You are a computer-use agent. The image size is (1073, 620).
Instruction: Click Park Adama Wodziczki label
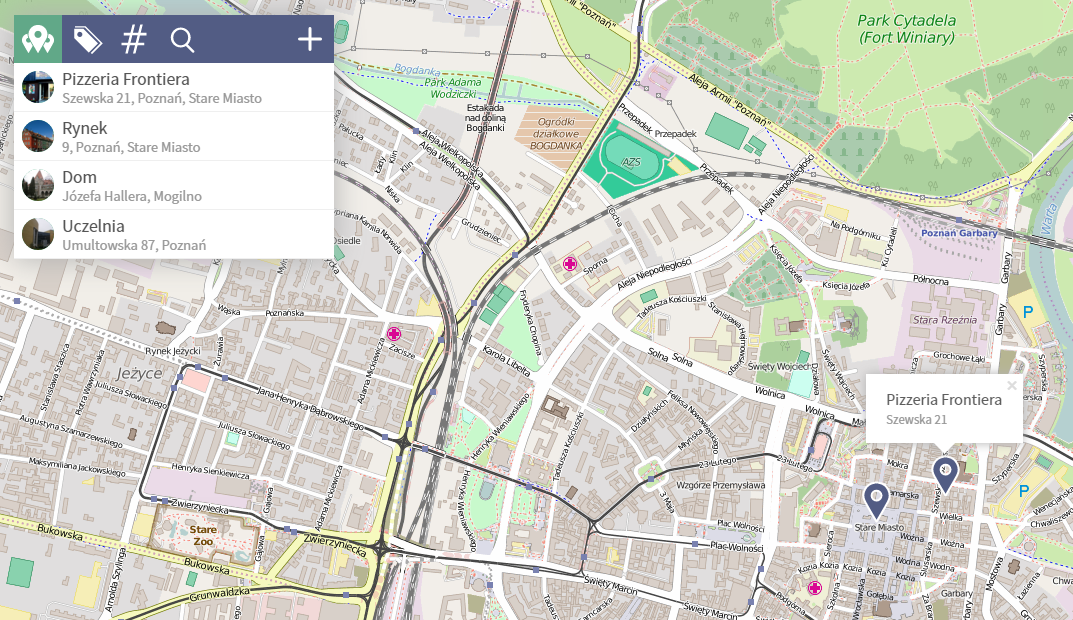453,88
